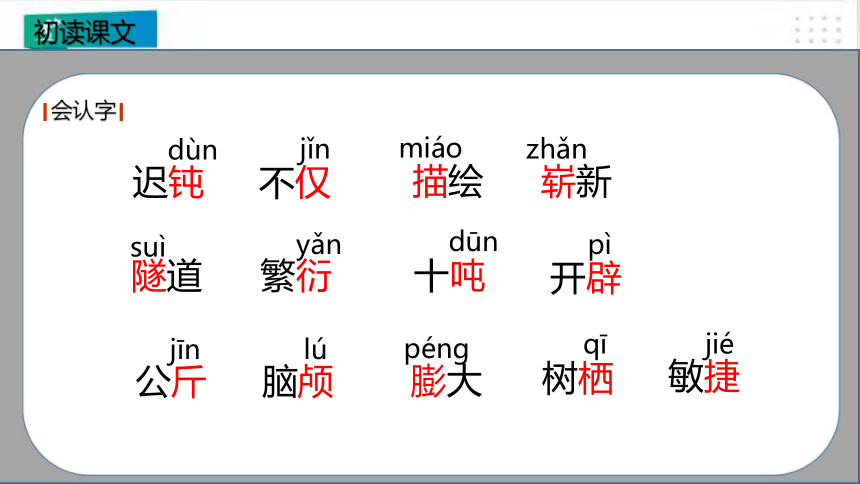Click the pinyin zhǎn
Screen dimensions: 860x484
pos(556,149)
